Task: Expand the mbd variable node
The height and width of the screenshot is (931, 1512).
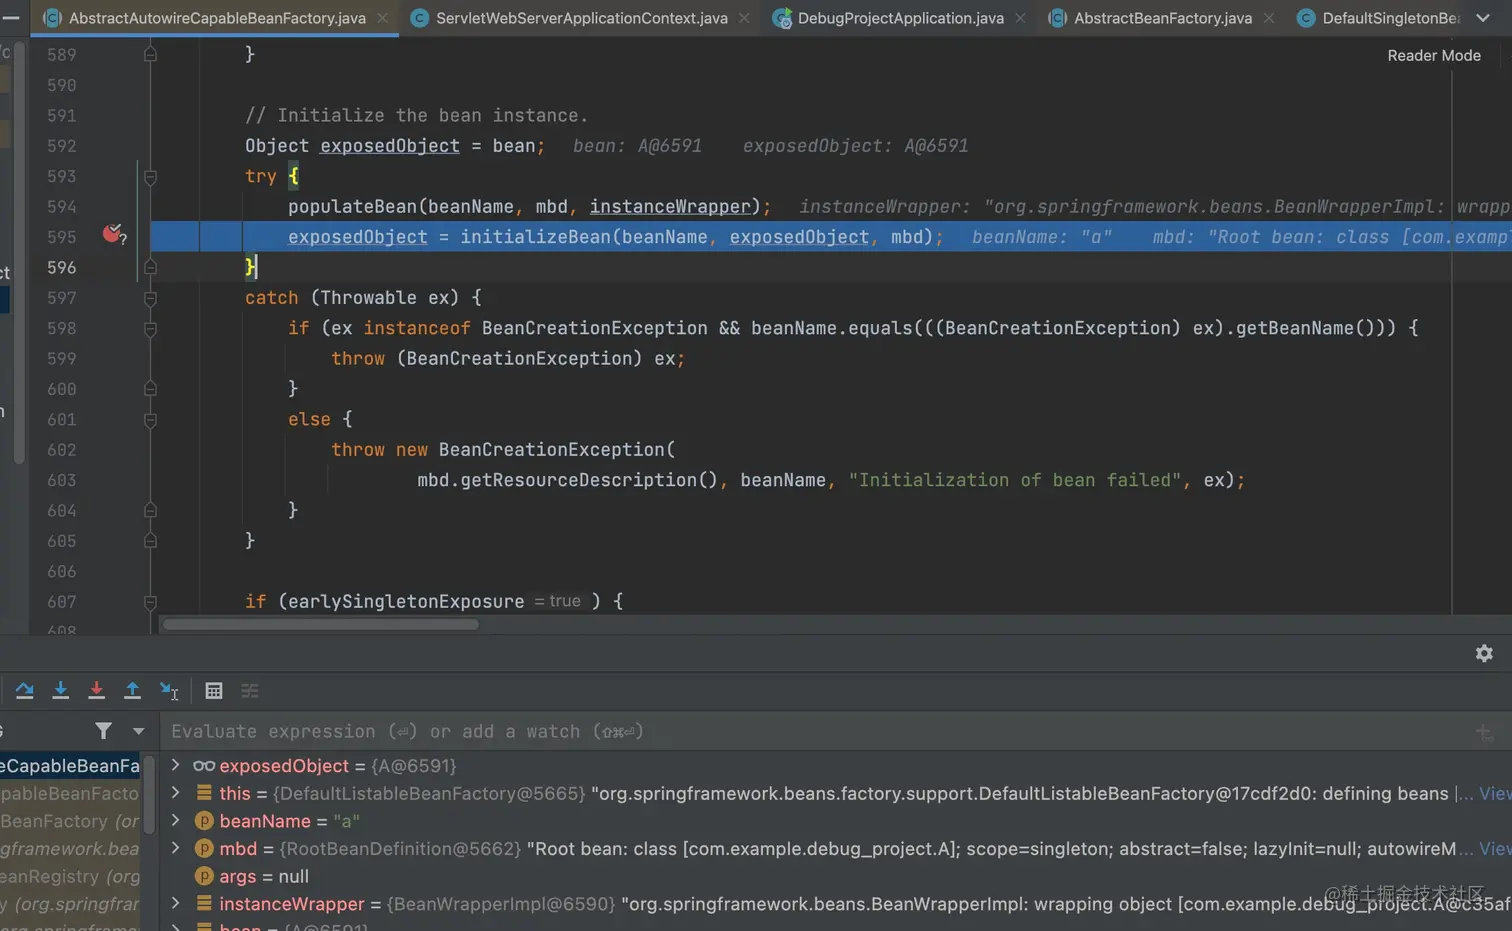Action: (x=176, y=848)
